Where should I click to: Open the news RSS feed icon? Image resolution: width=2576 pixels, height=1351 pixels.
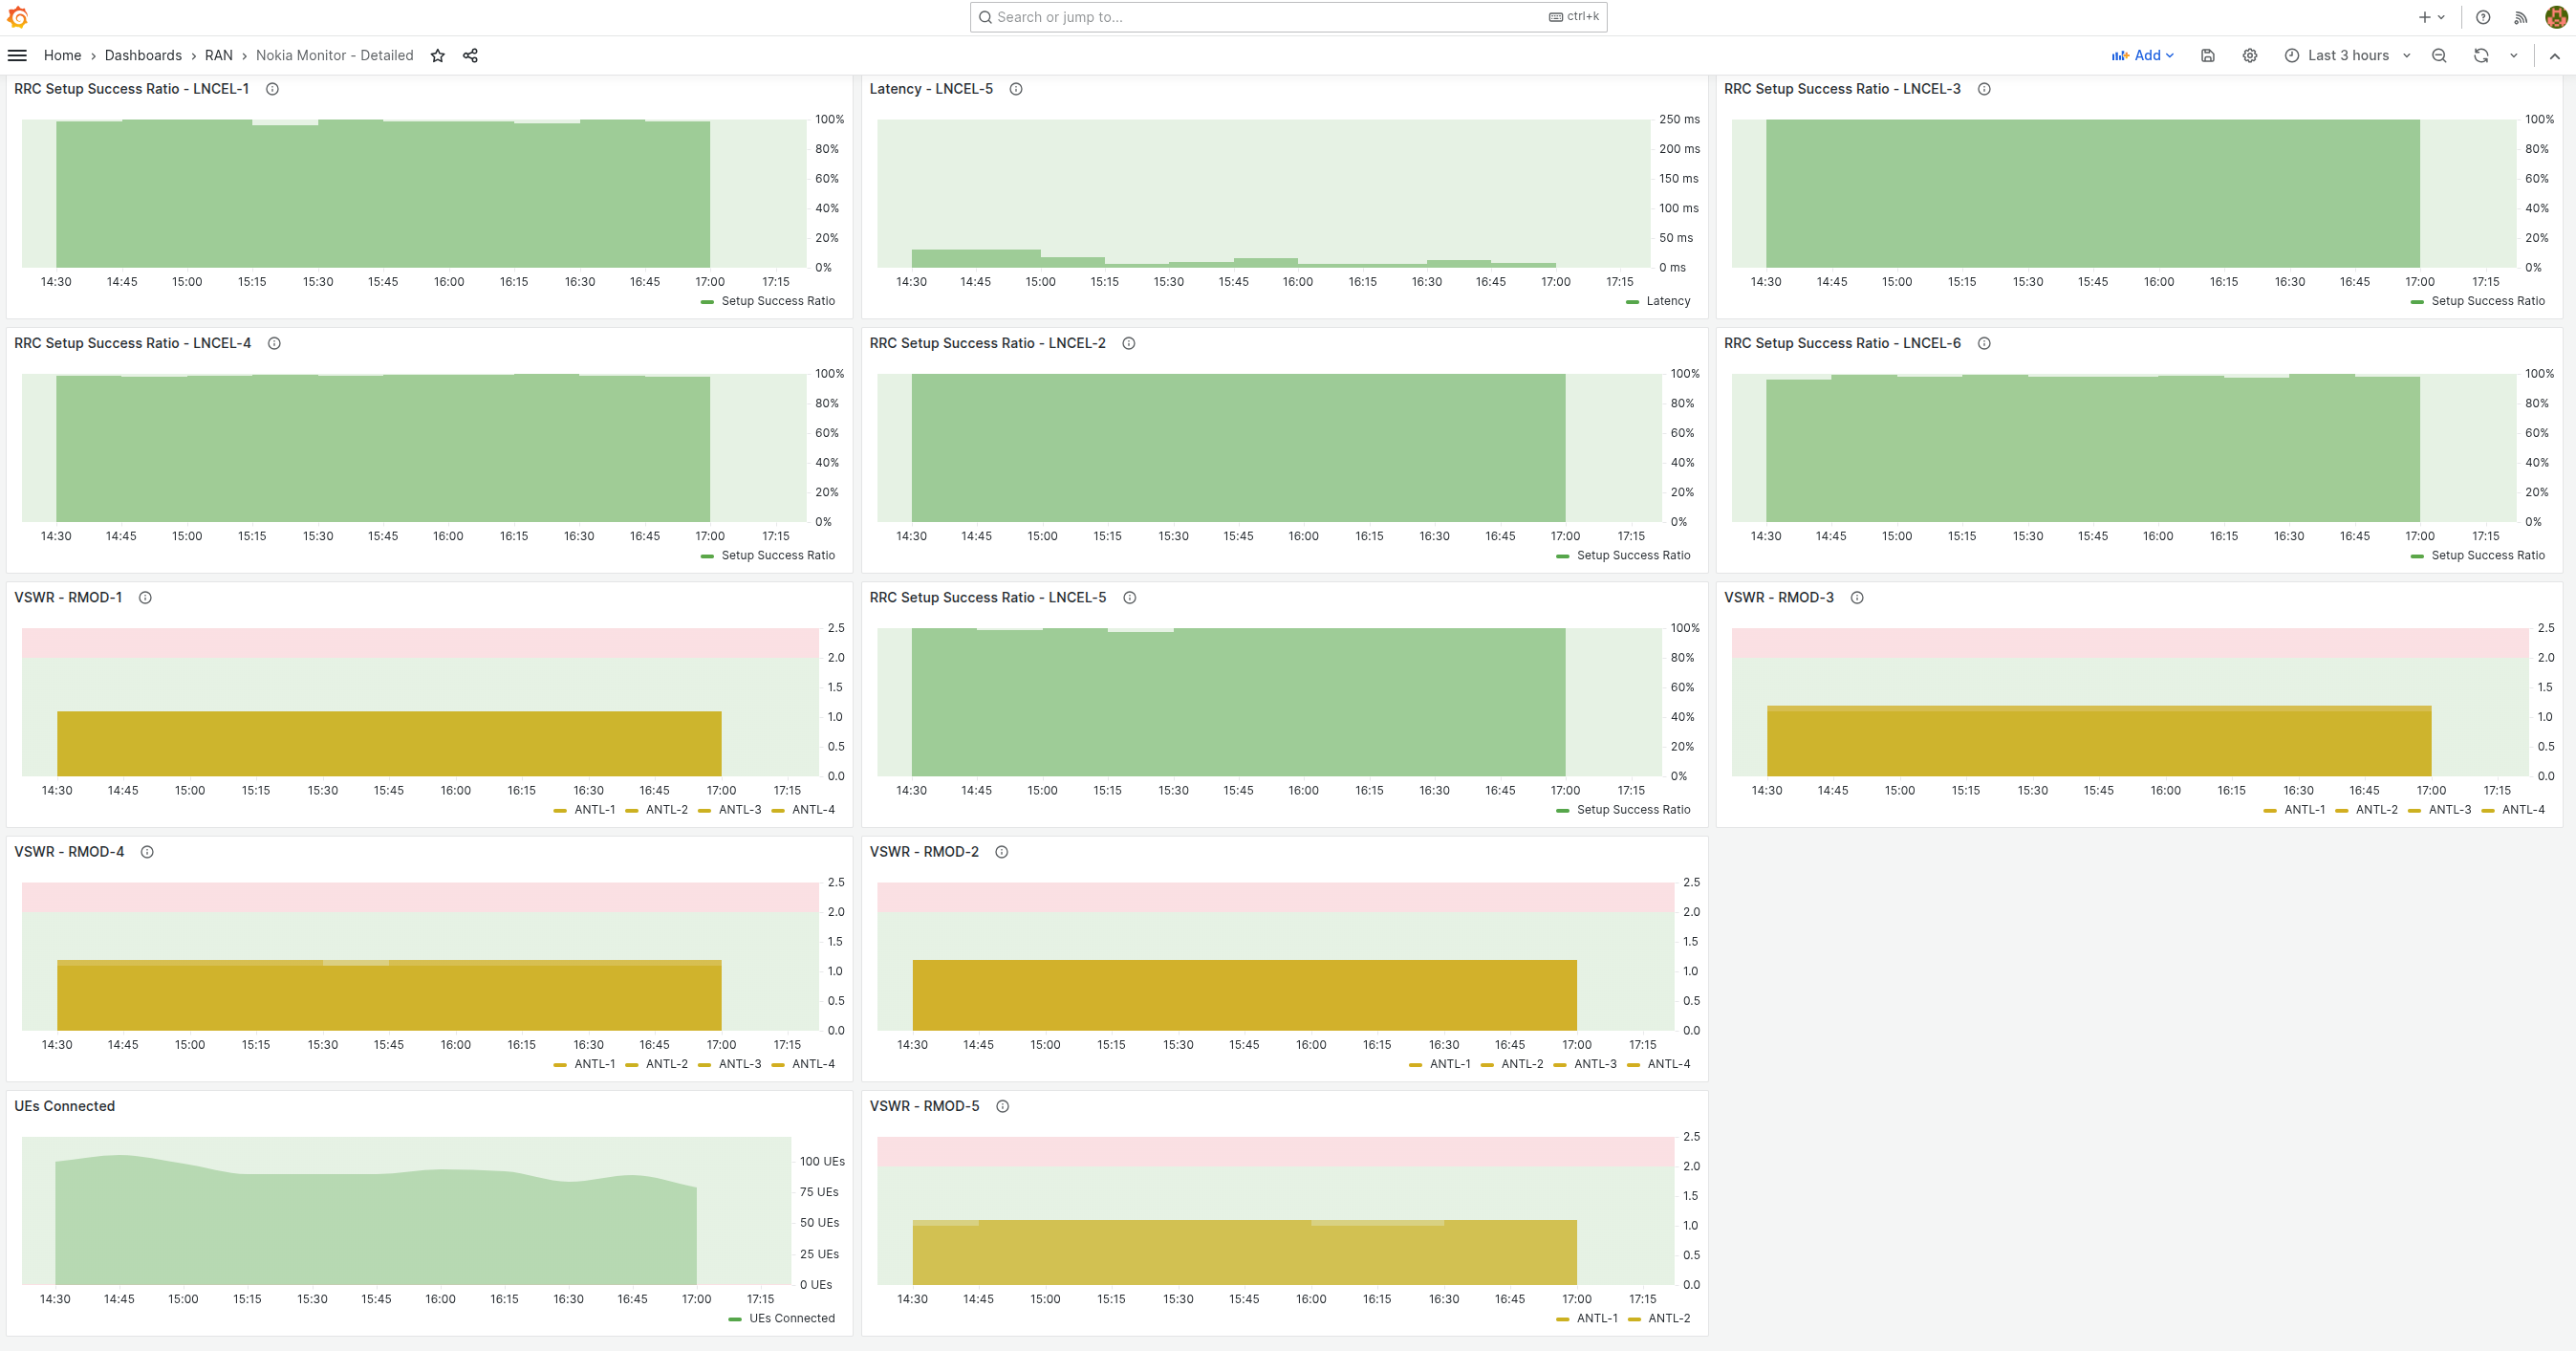[x=2520, y=17]
